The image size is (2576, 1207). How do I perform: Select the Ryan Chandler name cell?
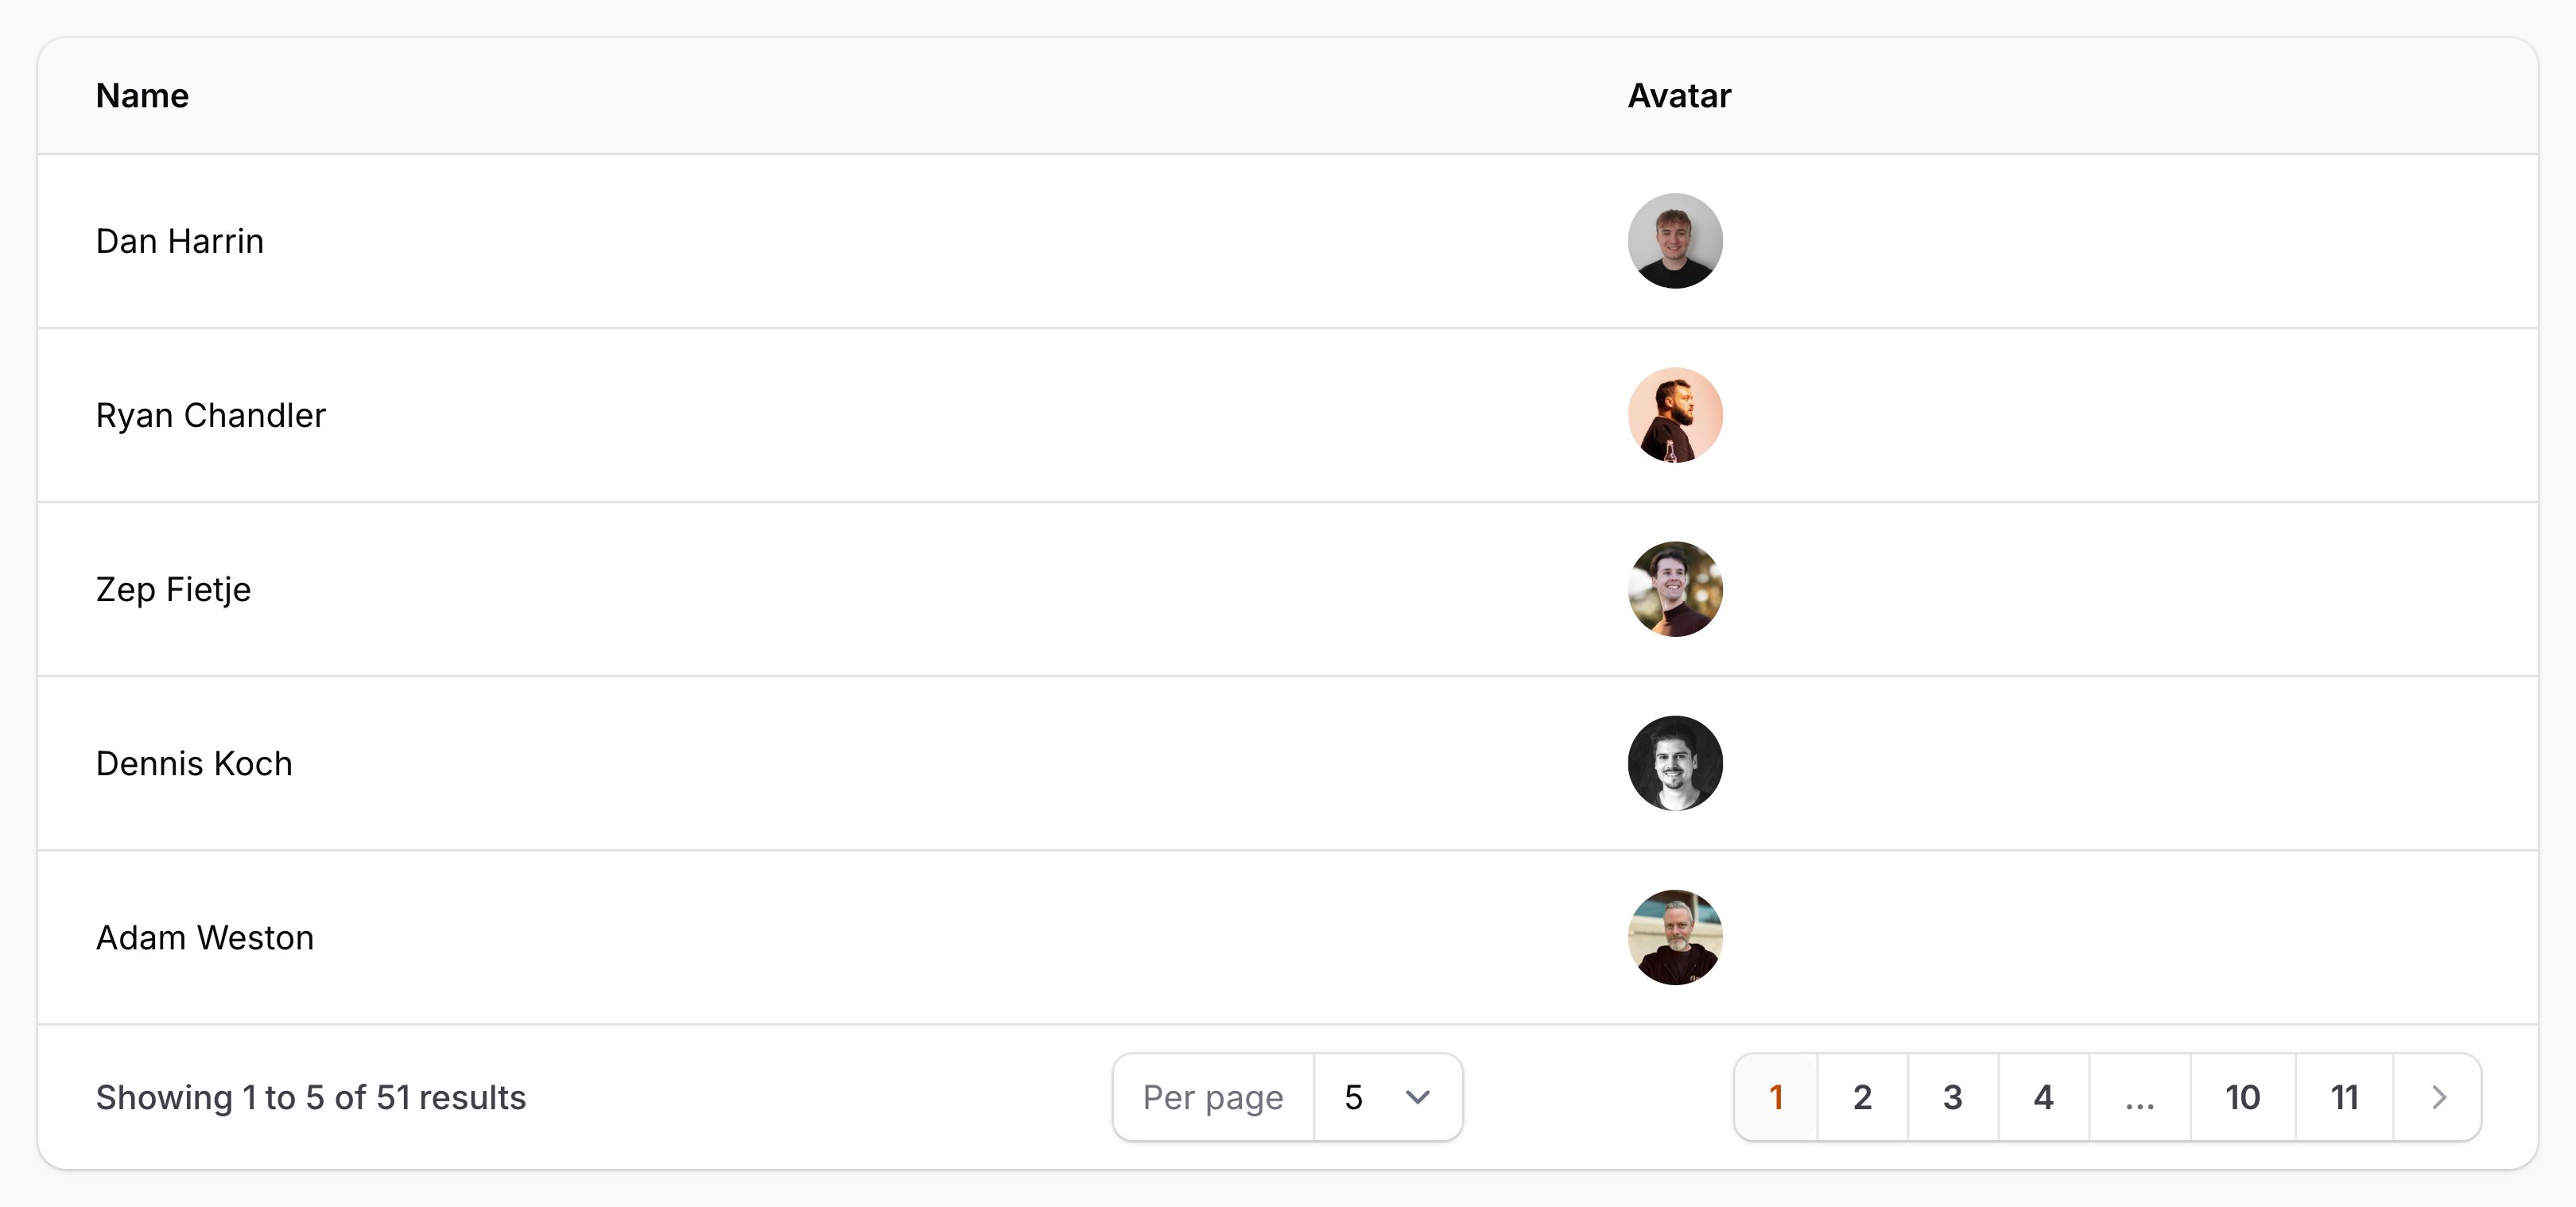point(211,415)
